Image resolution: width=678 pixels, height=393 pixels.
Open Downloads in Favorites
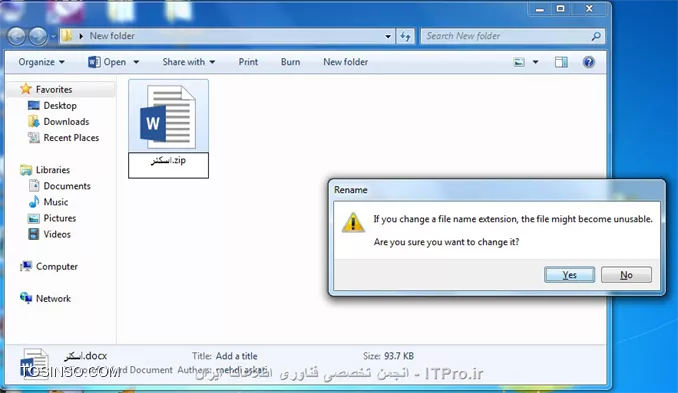pyautogui.click(x=66, y=121)
